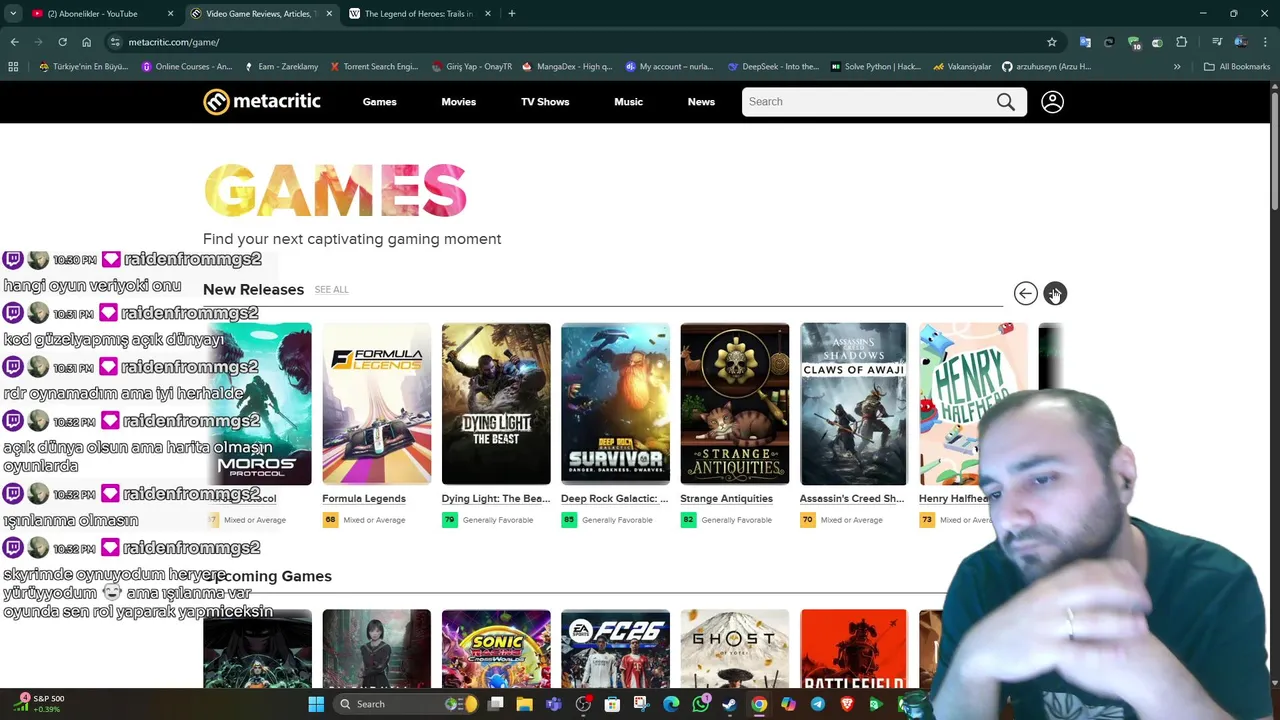Click the Strange Antiquities cover image
The height and width of the screenshot is (720, 1280).
[x=734, y=404]
